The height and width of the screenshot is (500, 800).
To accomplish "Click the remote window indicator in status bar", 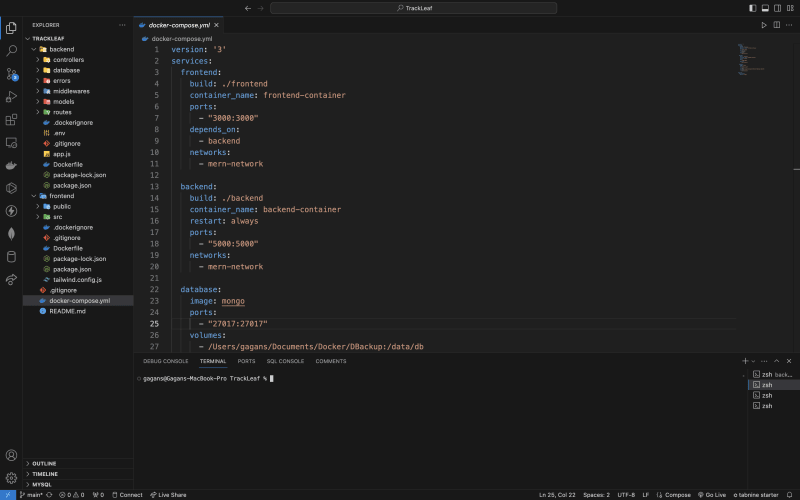I will point(8,495).
